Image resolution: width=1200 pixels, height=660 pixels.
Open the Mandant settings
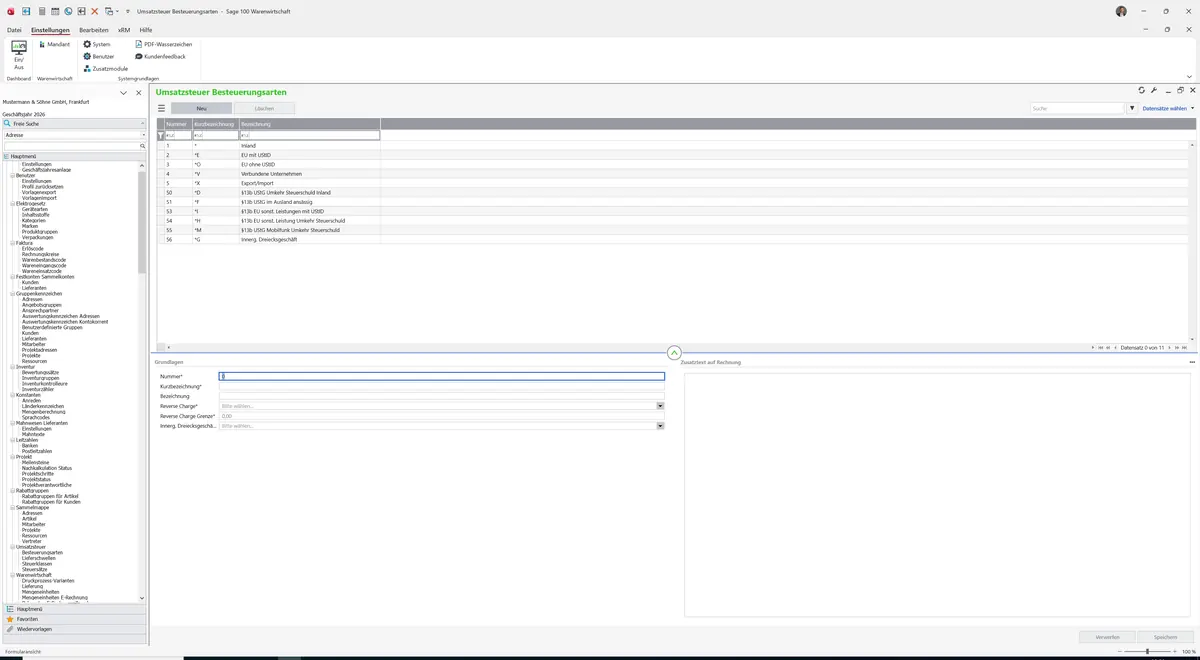tap(55, 44)
